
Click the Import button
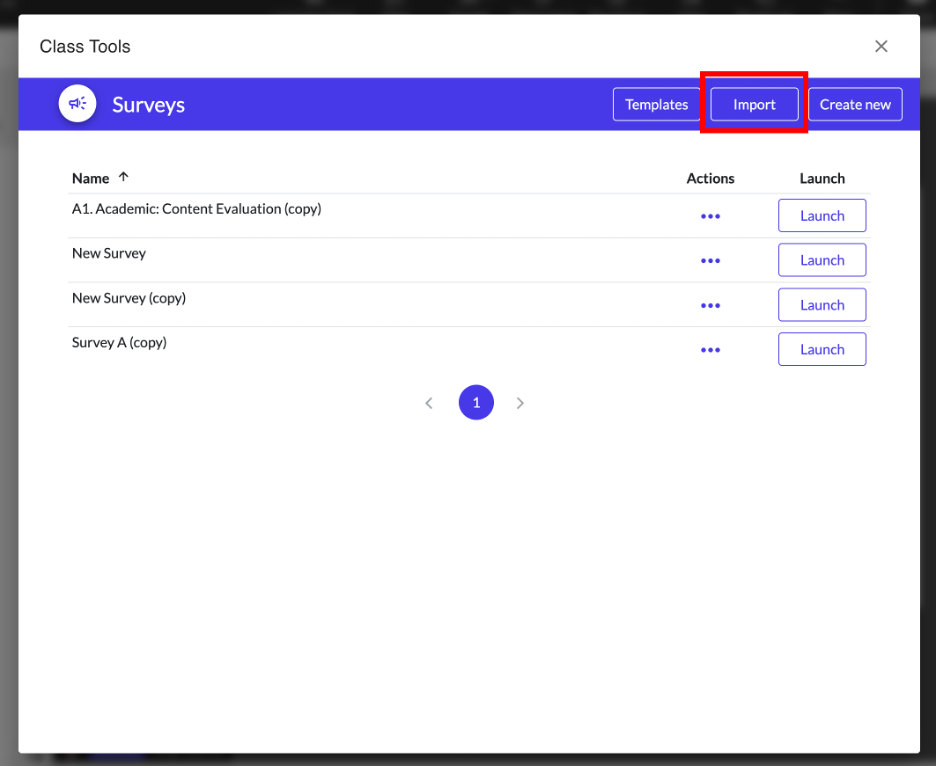click(754, 104)
